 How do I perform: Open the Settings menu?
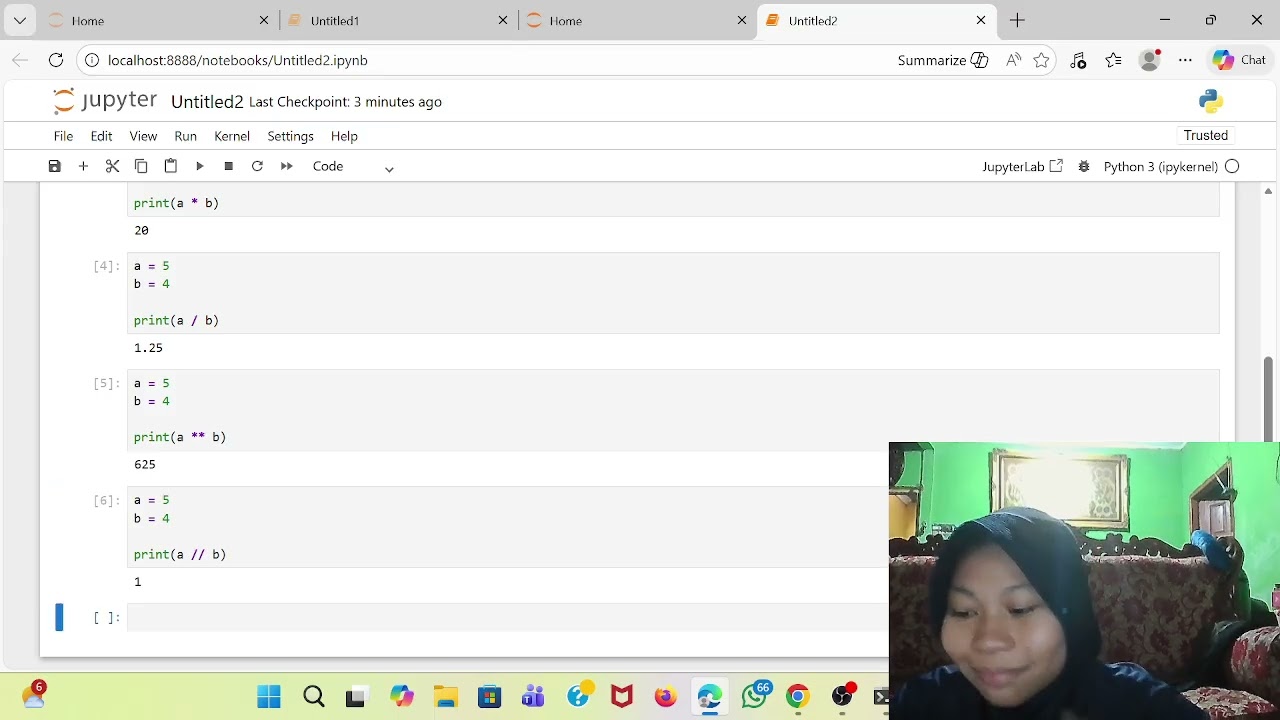(x=290, y=136)
